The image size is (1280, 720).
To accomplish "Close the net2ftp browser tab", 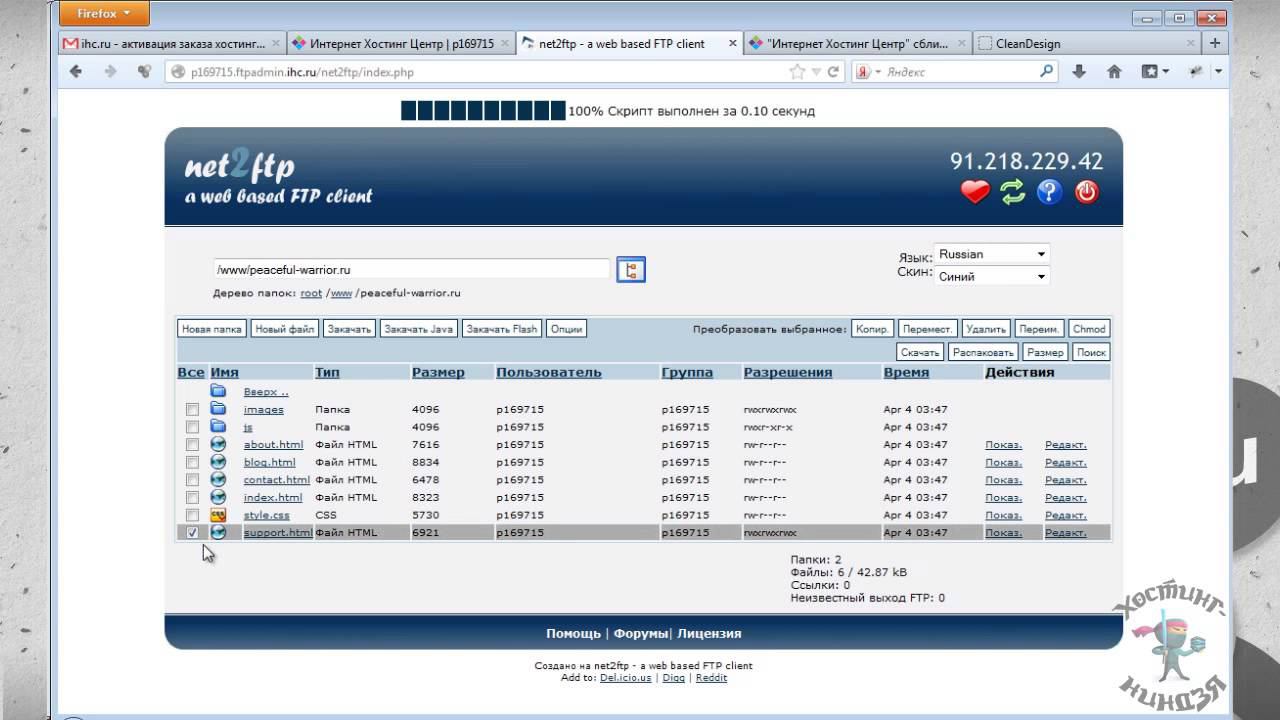I will click(733, 44).
